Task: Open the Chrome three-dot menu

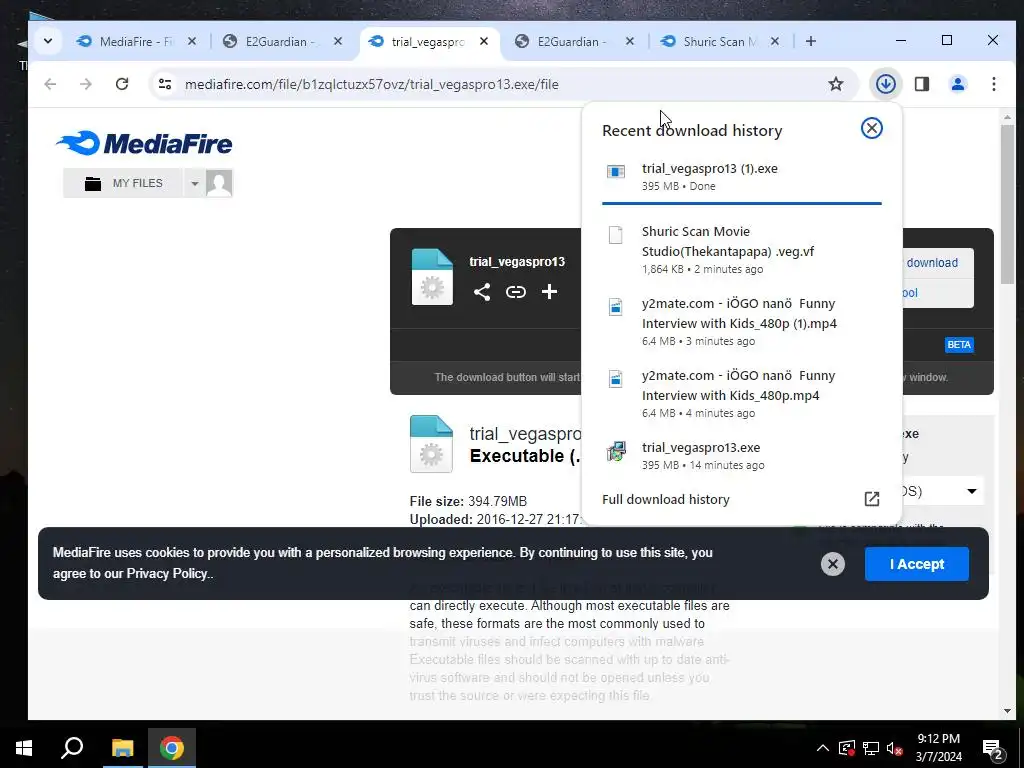Action: [x=993, y=84]
